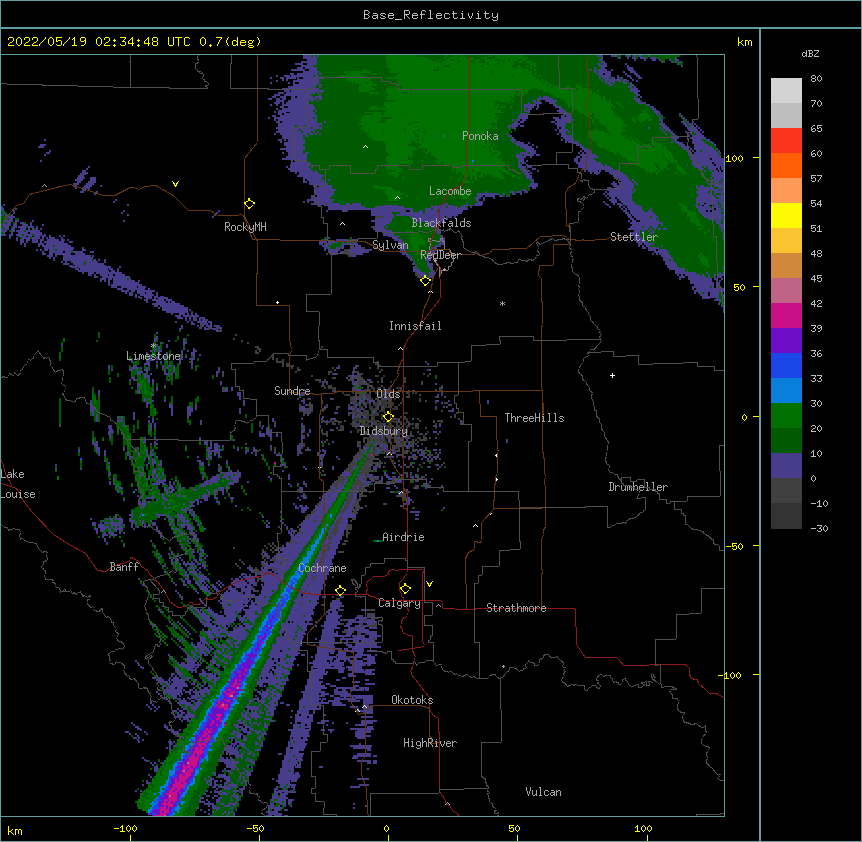Screen dimensions: 862x842
Task: Pick the yellow 51-54 dBZ legend color
Action: click(786, 215)
